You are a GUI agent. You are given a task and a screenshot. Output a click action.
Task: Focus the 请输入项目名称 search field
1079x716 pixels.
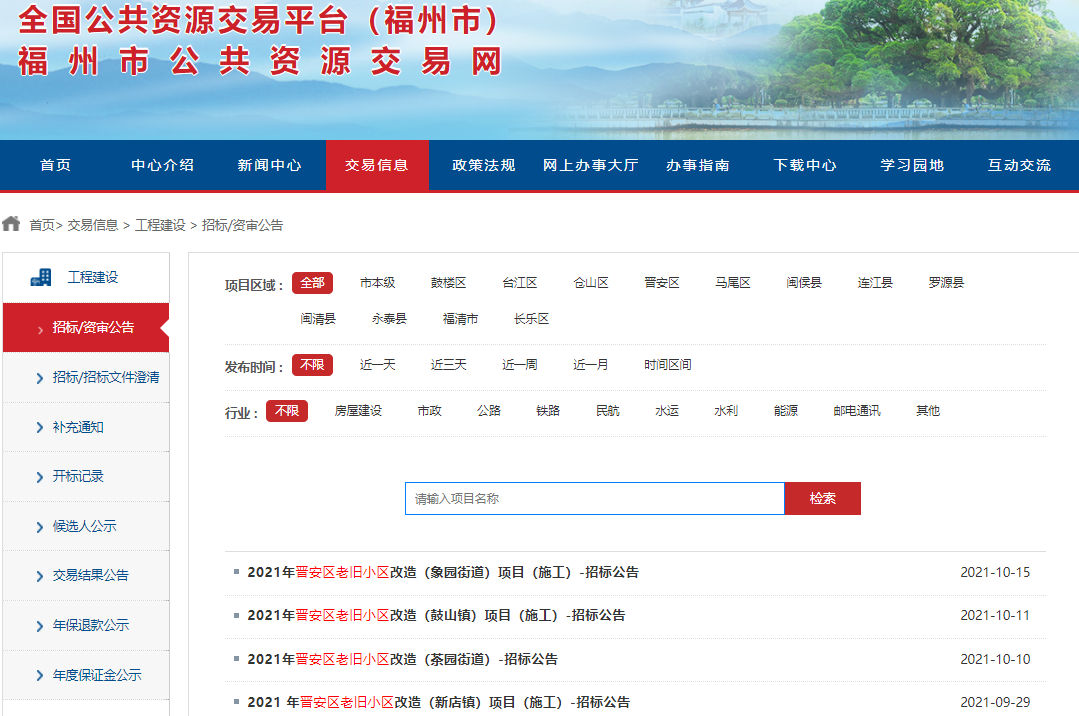coord(595,498)
